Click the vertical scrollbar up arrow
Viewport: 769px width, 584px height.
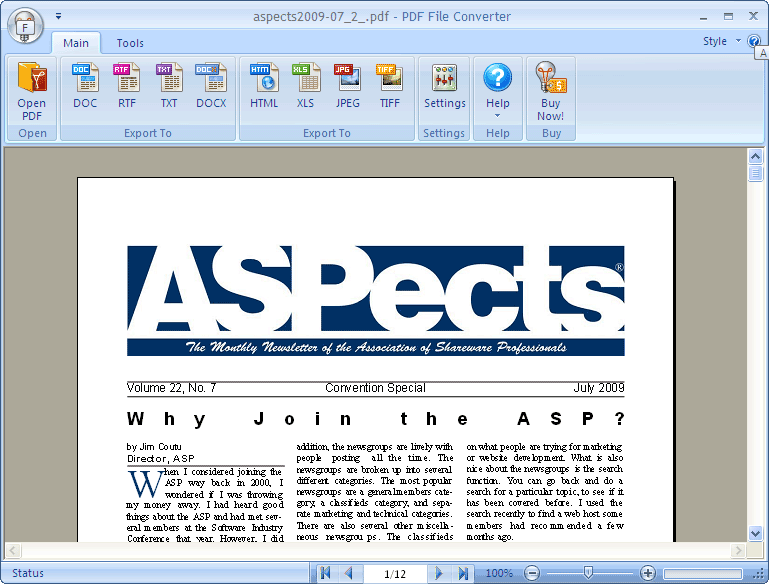coord(755,156)
